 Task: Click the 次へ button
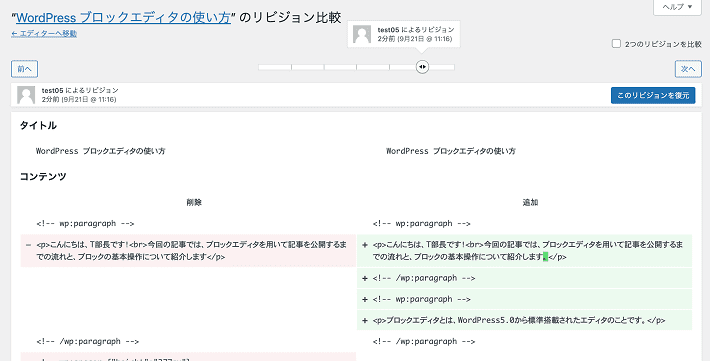pos(688,69)
